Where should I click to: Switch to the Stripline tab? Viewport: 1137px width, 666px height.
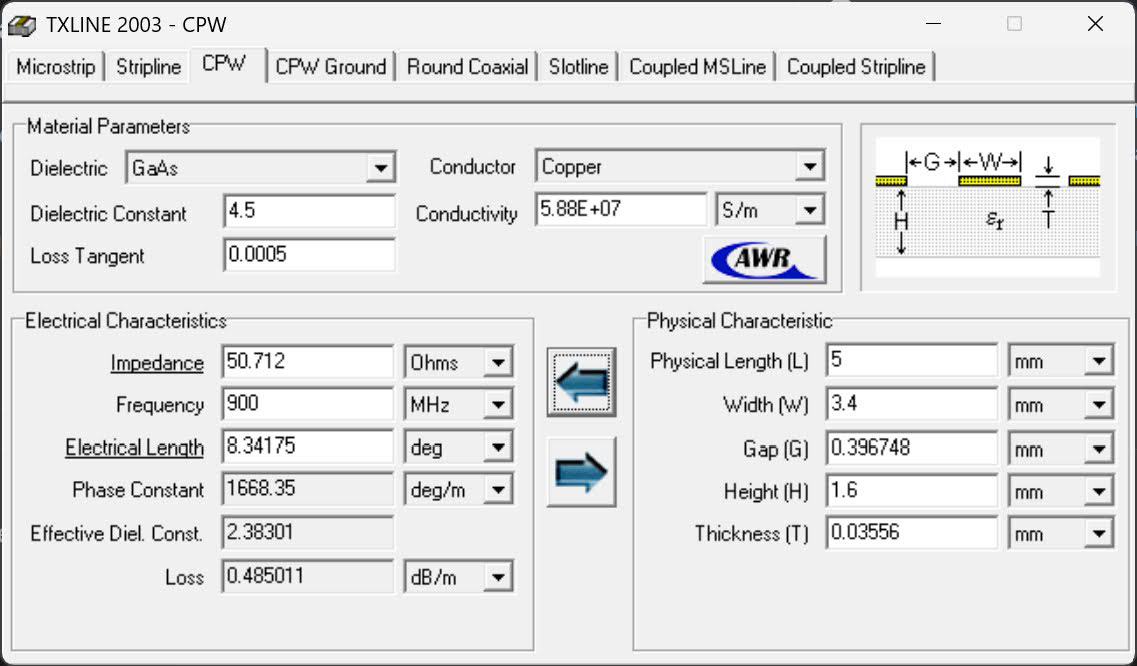pos(148,67)
